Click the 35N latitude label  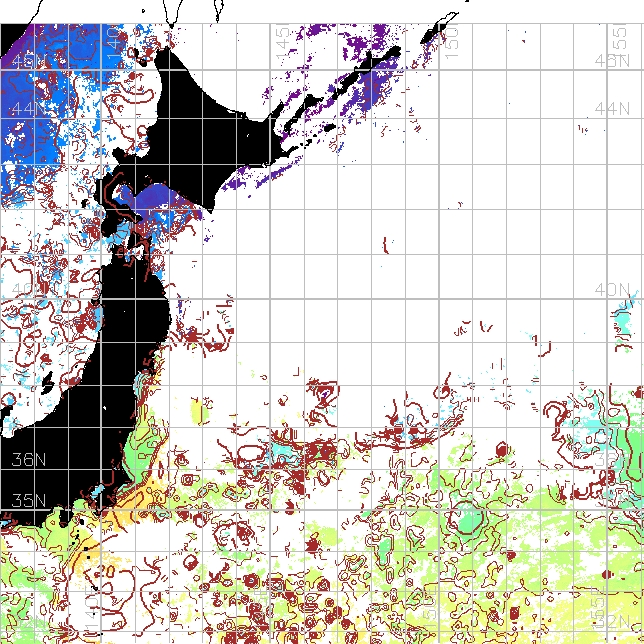pos(29,500)
